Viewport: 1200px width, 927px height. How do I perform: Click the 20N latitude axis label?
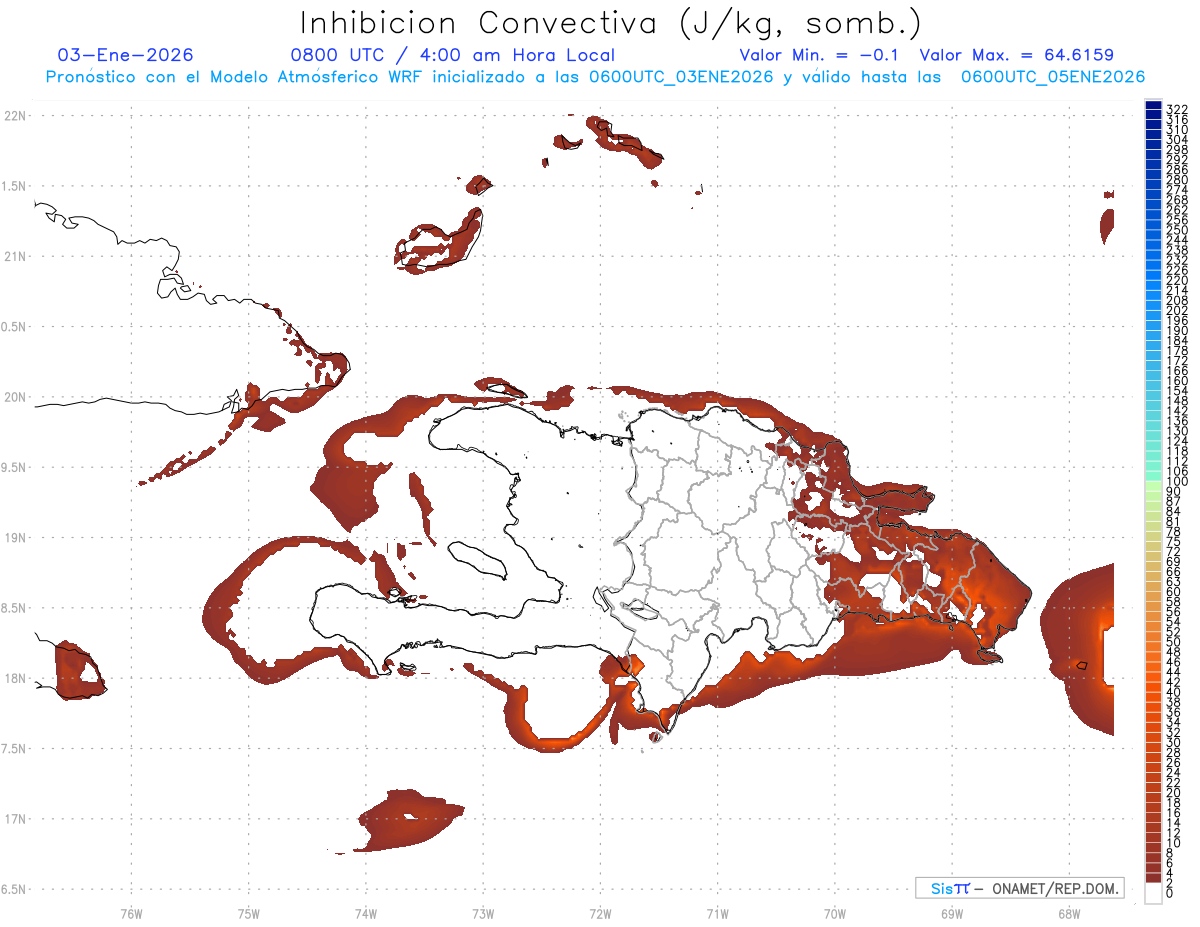coord(15,397)
